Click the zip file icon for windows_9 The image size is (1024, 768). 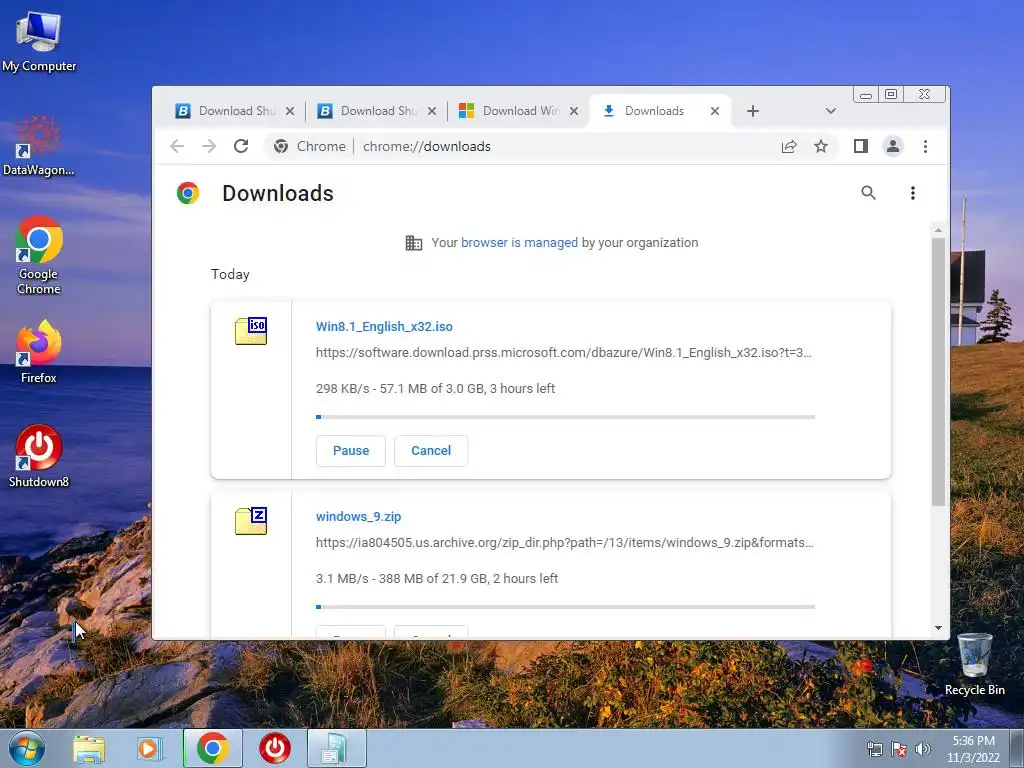click(251, 520)
